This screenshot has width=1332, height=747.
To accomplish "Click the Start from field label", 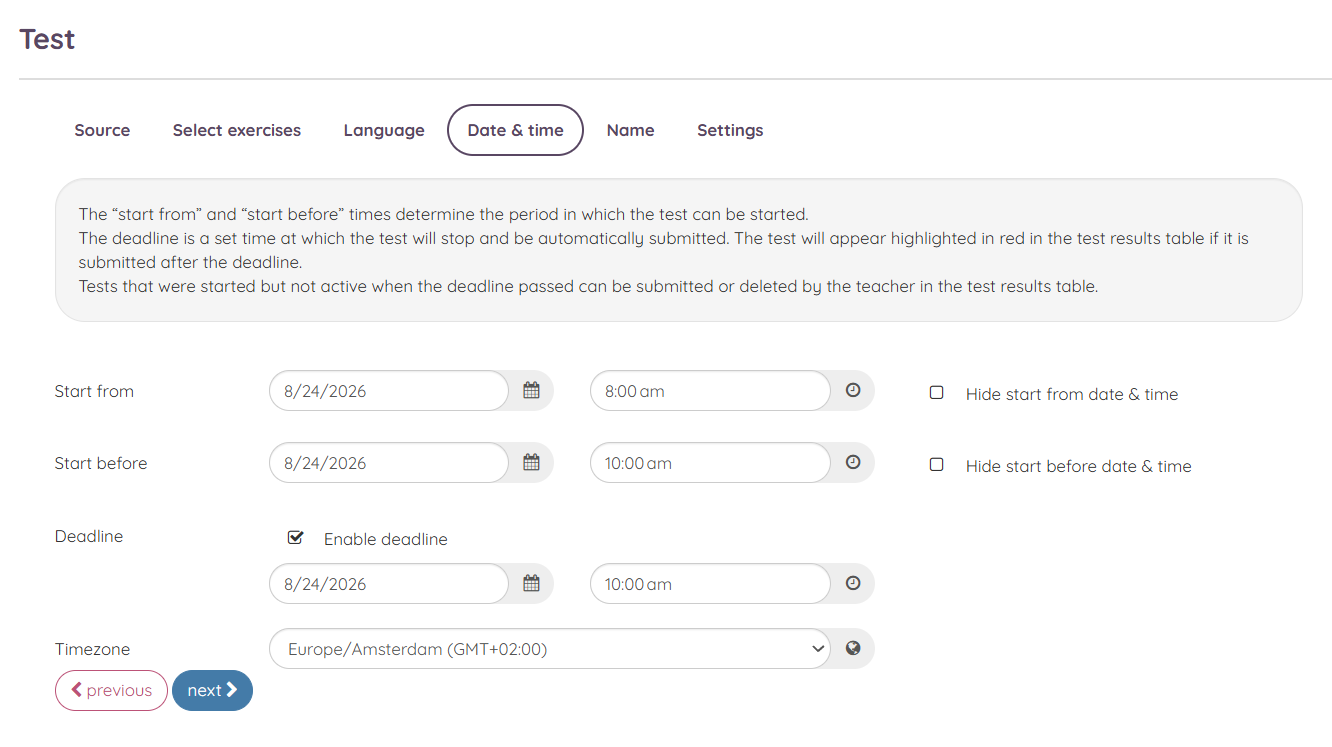I will tap(94, 391).
